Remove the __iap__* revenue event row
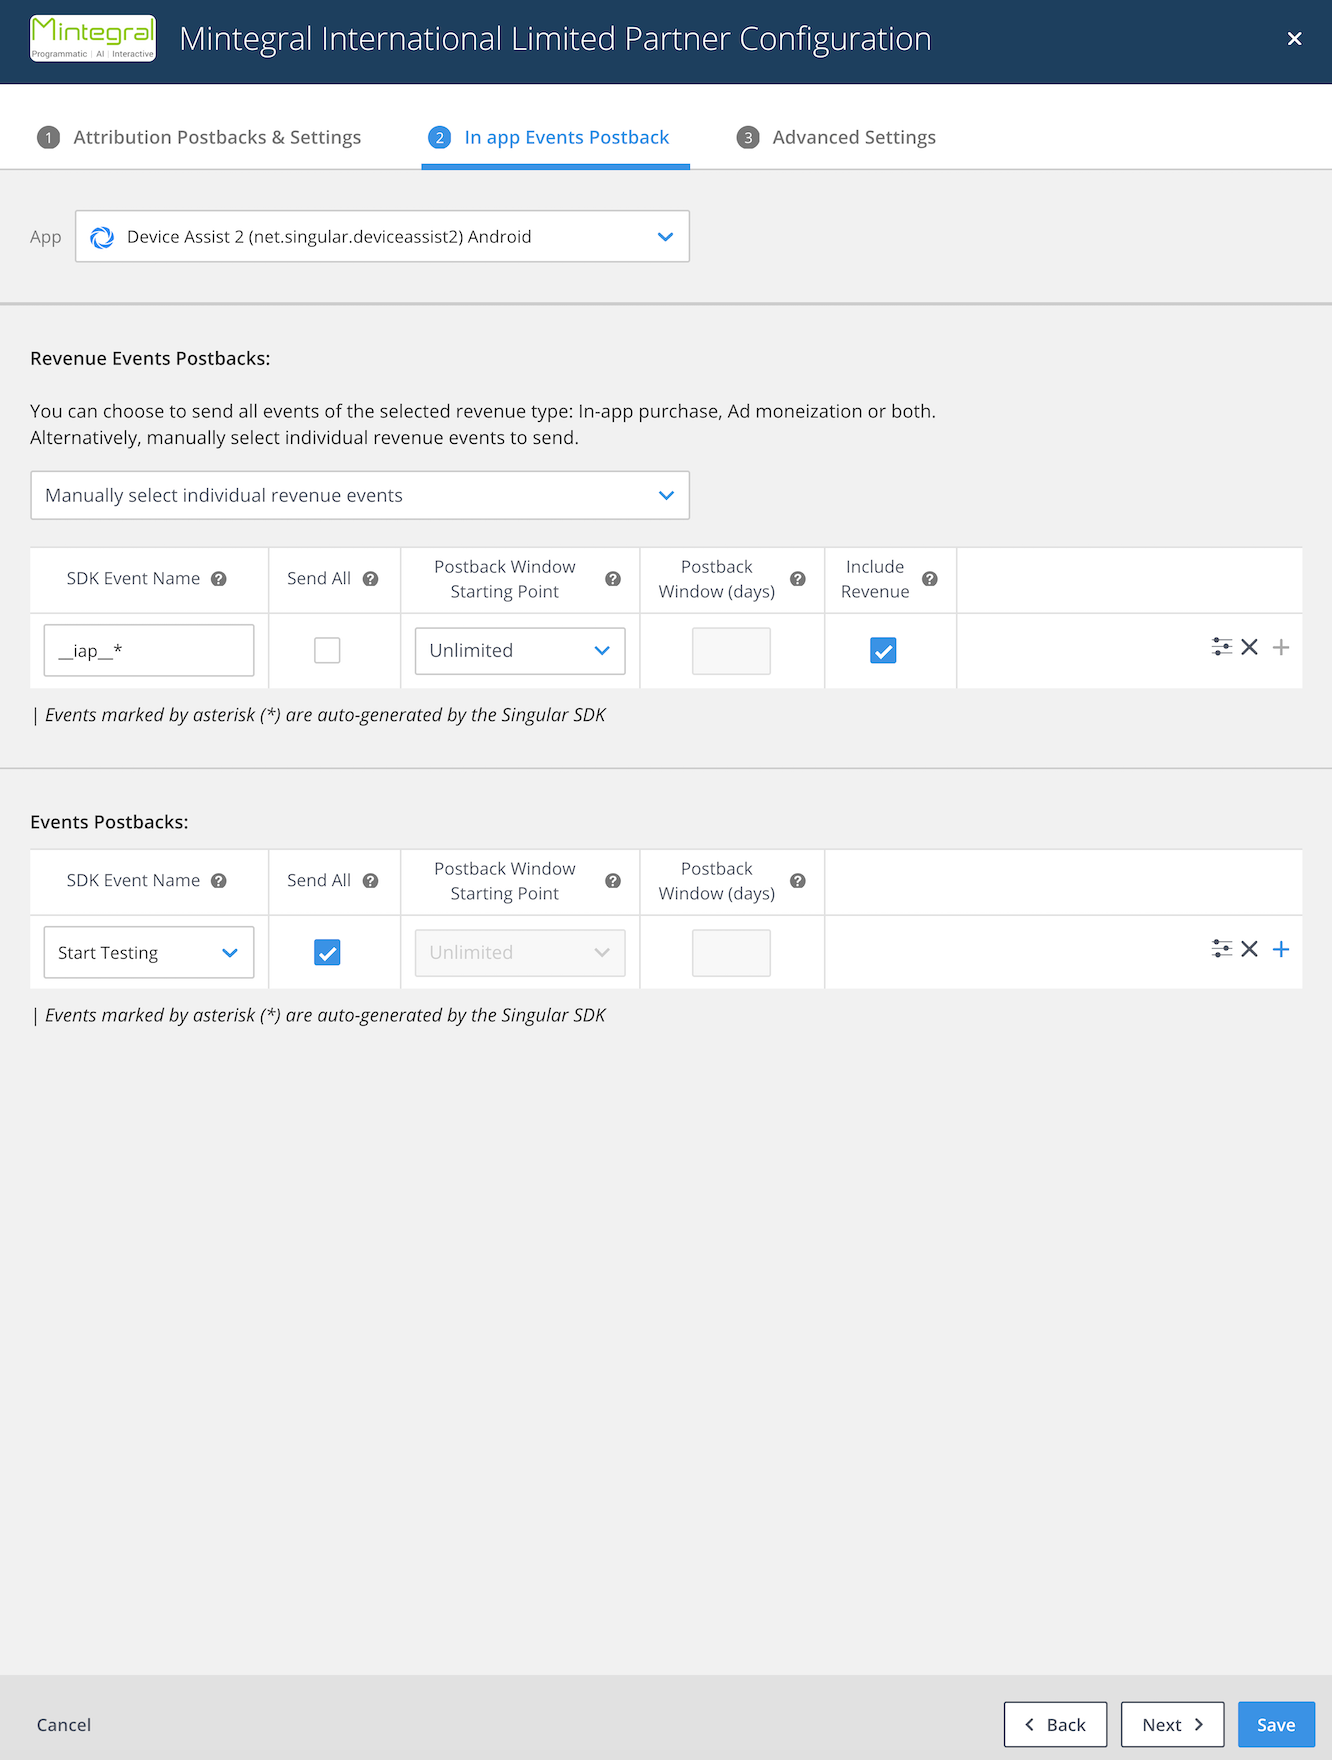The height and width of the screenshot is (1760, 1332). click(x=1249, y=647)
